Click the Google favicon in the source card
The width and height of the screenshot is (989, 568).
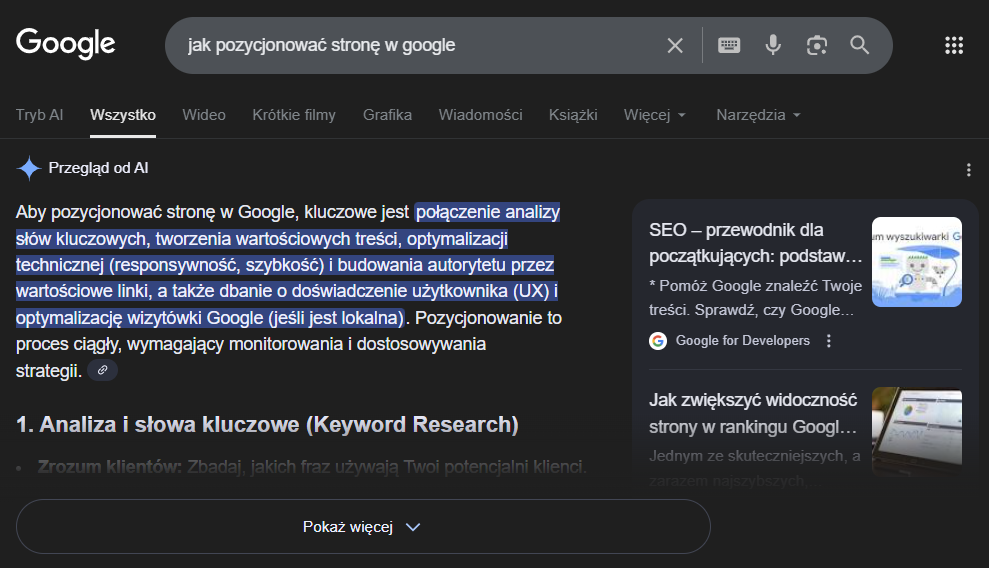(658, 341)
